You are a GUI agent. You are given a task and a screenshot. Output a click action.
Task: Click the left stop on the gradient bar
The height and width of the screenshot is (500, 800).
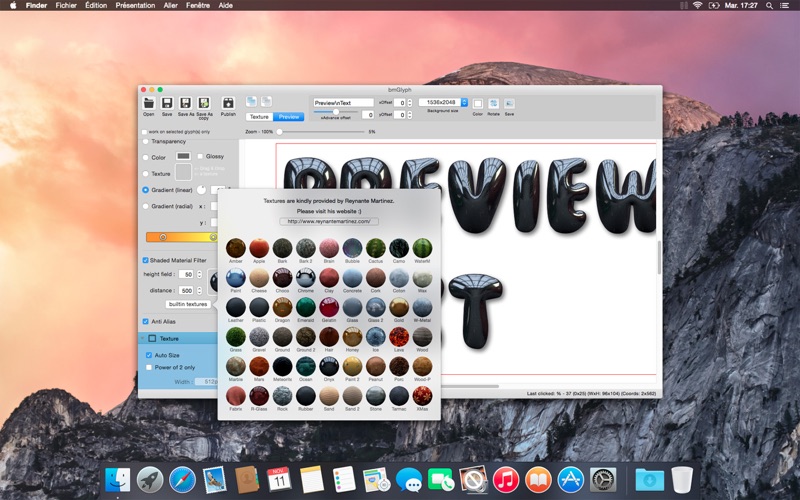(x=163, y=237)
